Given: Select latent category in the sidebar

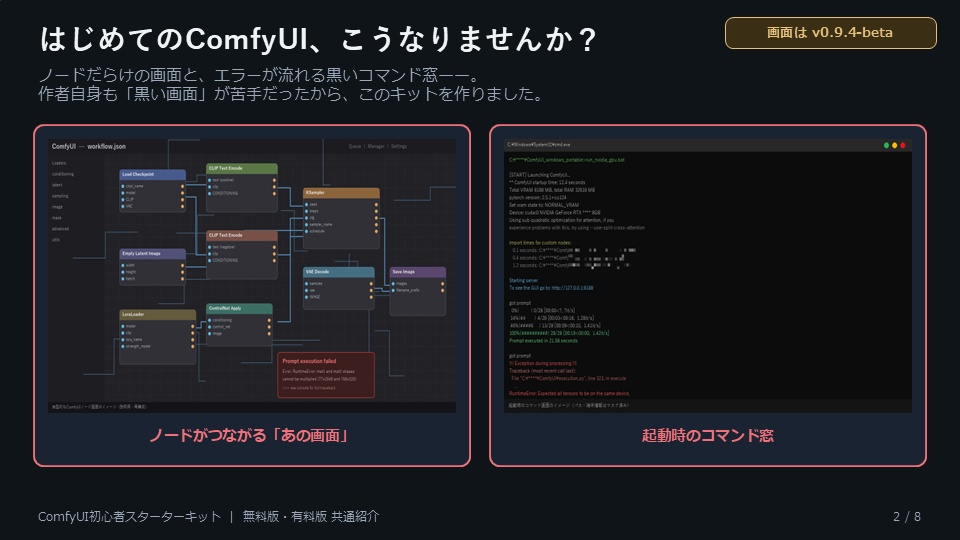Looking at the screenshot, I should (57, 185).
